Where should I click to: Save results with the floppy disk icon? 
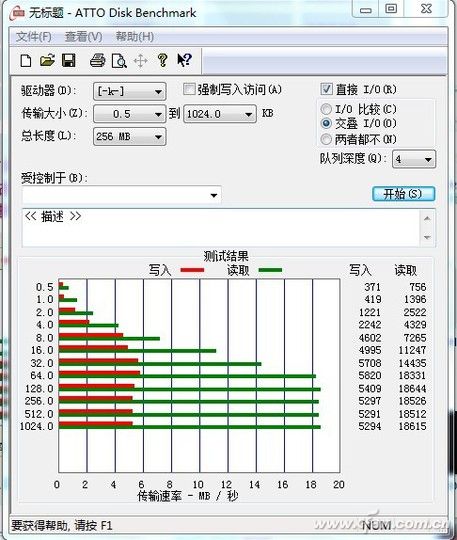coord(69,61)
